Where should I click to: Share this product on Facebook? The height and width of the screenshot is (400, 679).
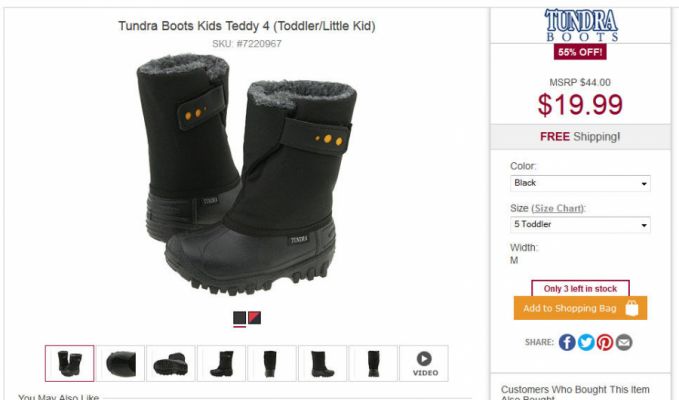[x=567, y=342]
